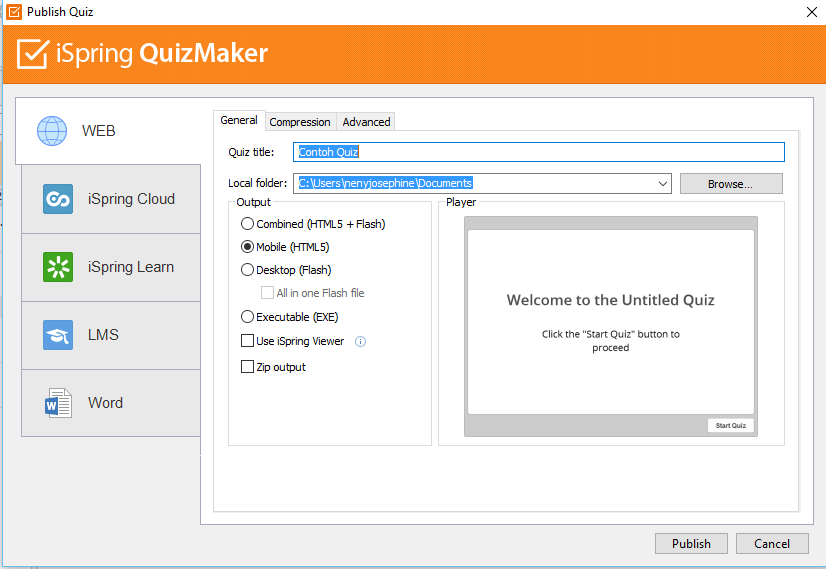
Task: Open the Advanced tab
Action: [x=366, y=122]
